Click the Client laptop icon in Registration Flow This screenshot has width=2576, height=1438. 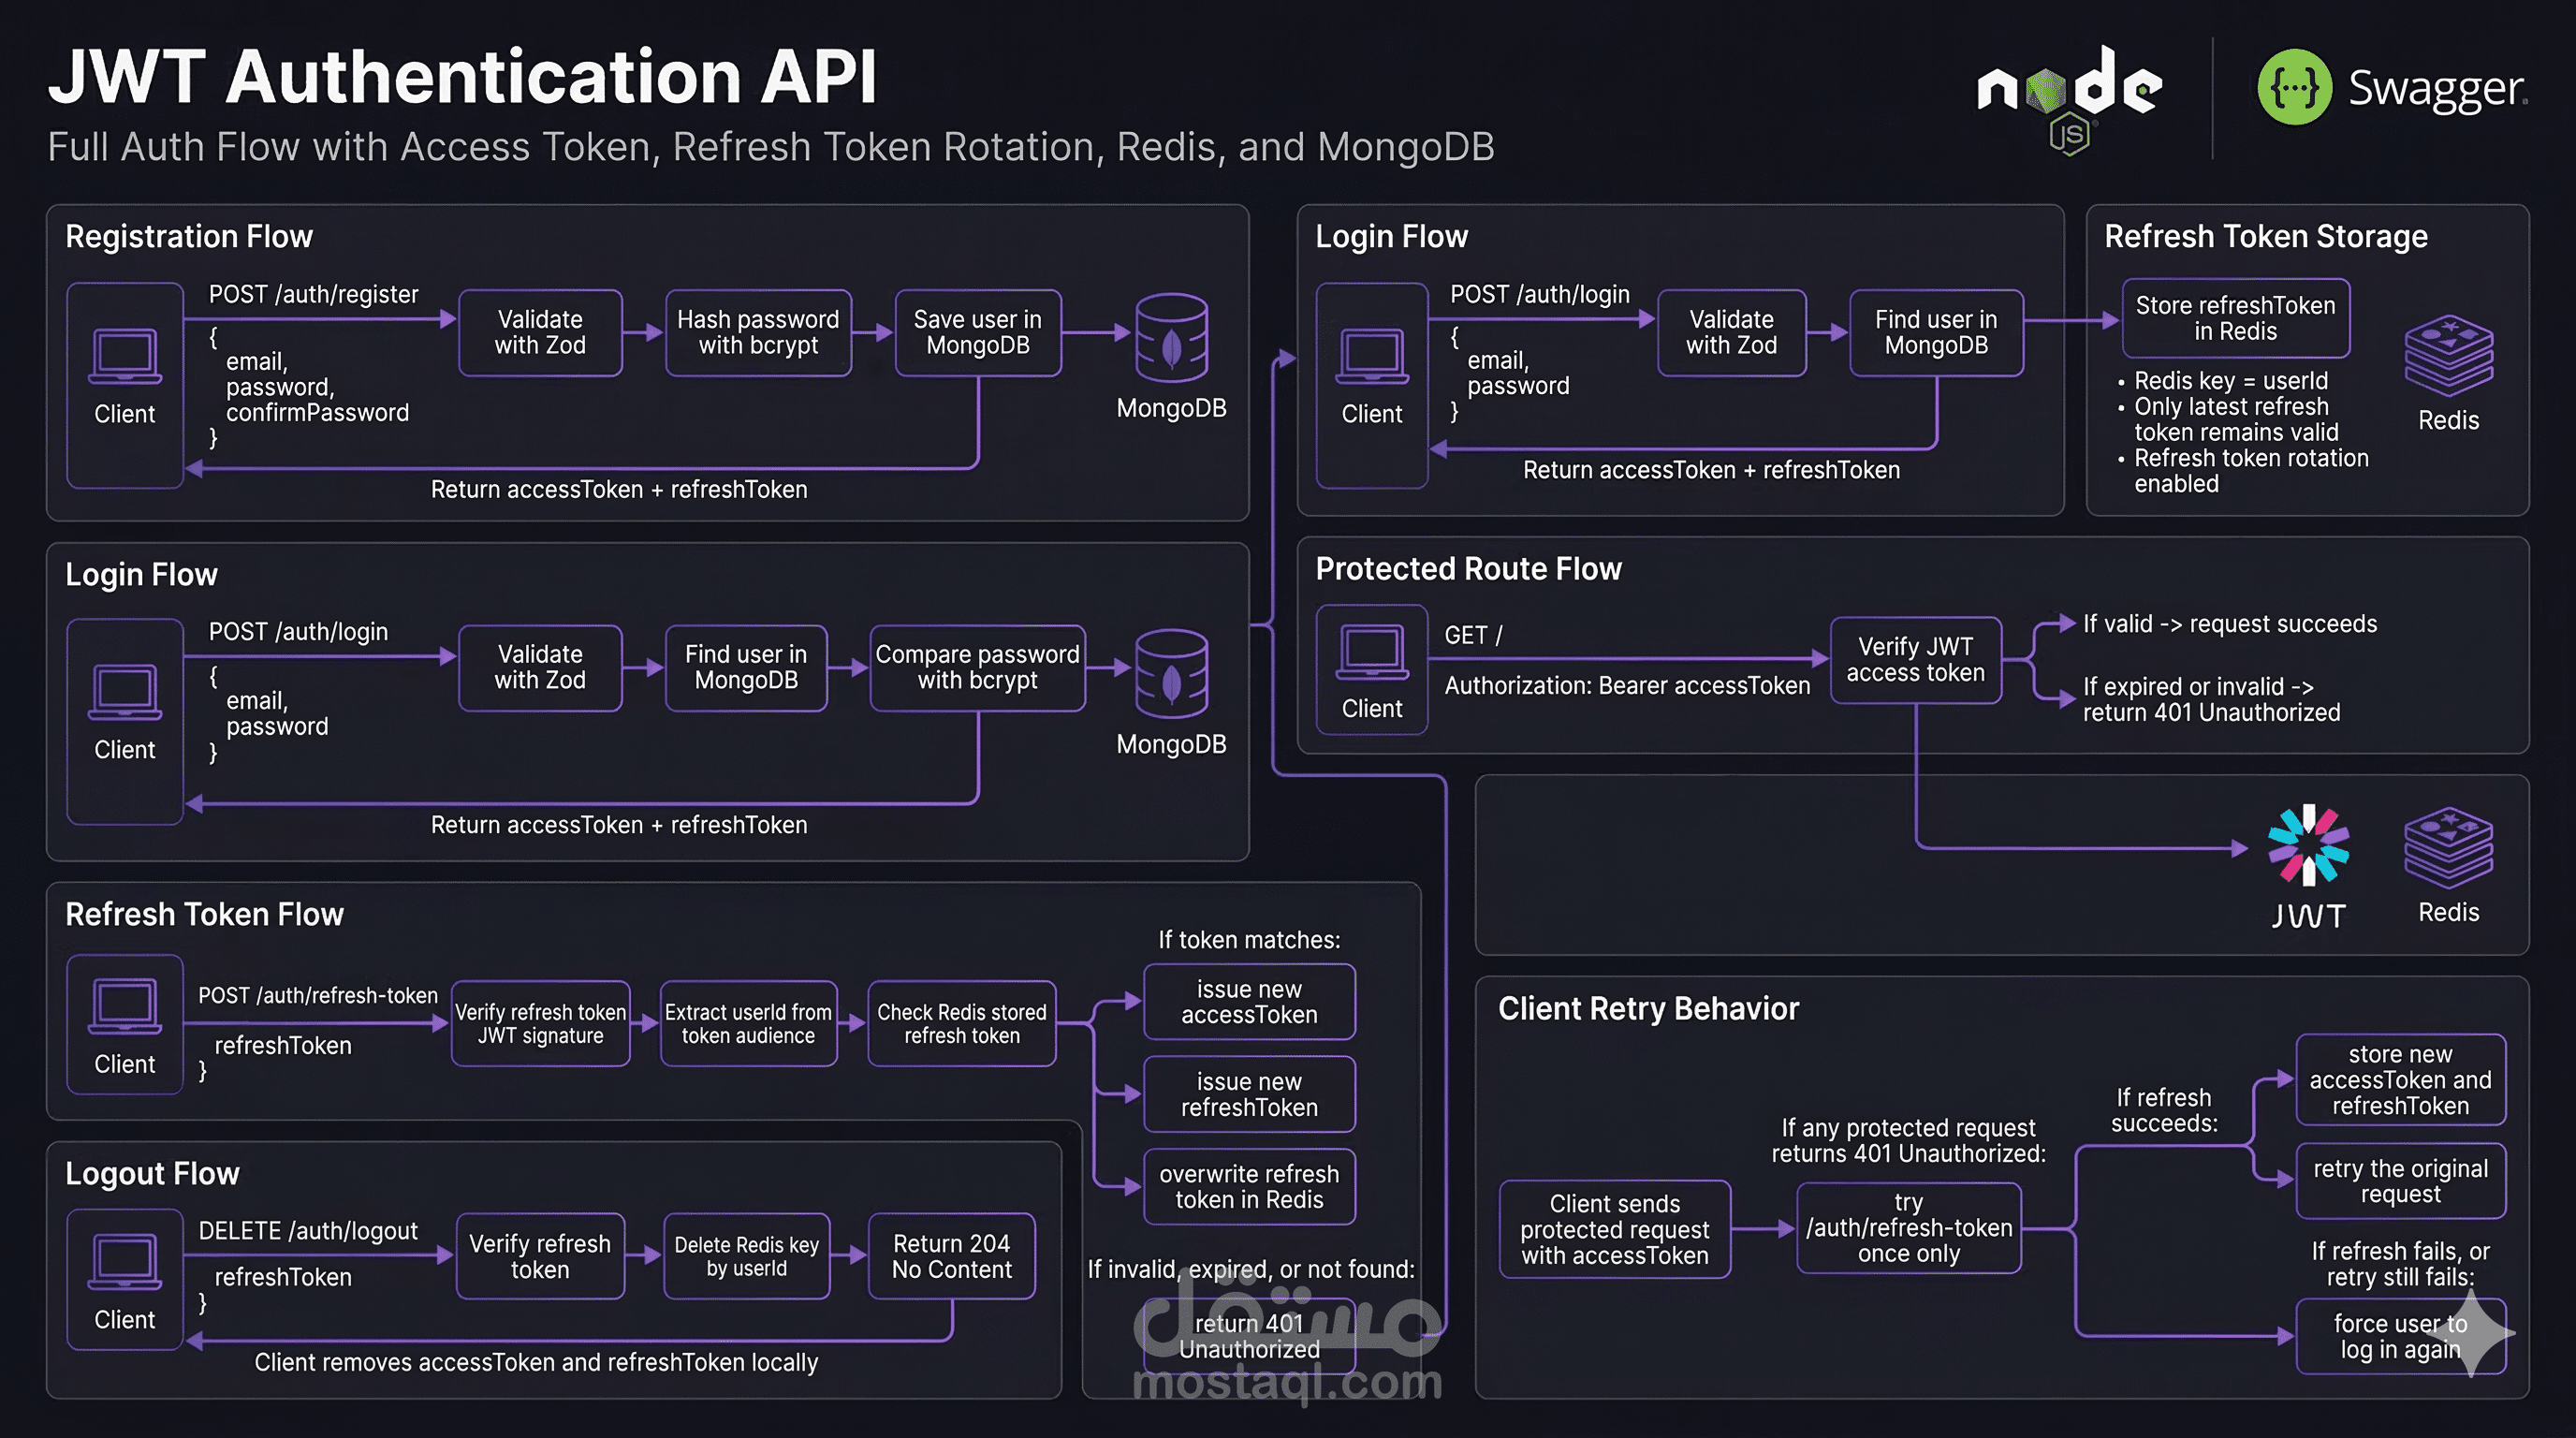pos(125,356)
